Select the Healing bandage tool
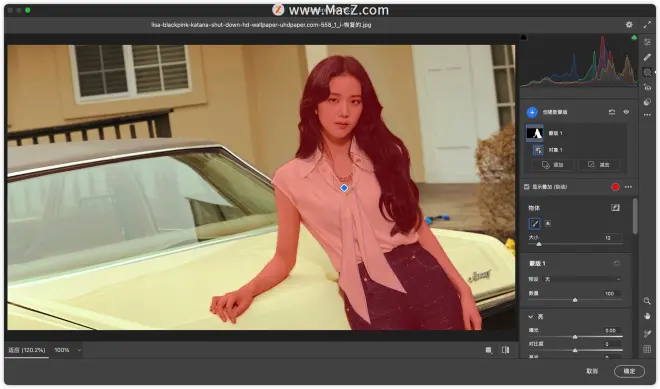Viewport: 660px width, 389px height. 647,57
